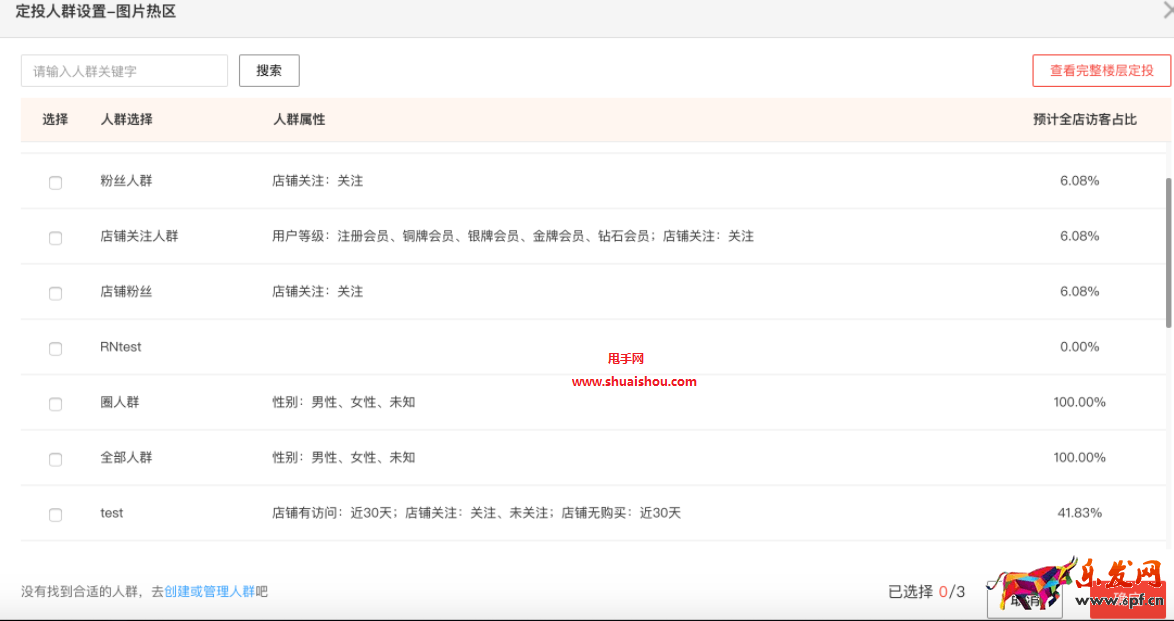Click the 预计全店访客占比 header
Screen dimensions: 1174x621
1080,119
